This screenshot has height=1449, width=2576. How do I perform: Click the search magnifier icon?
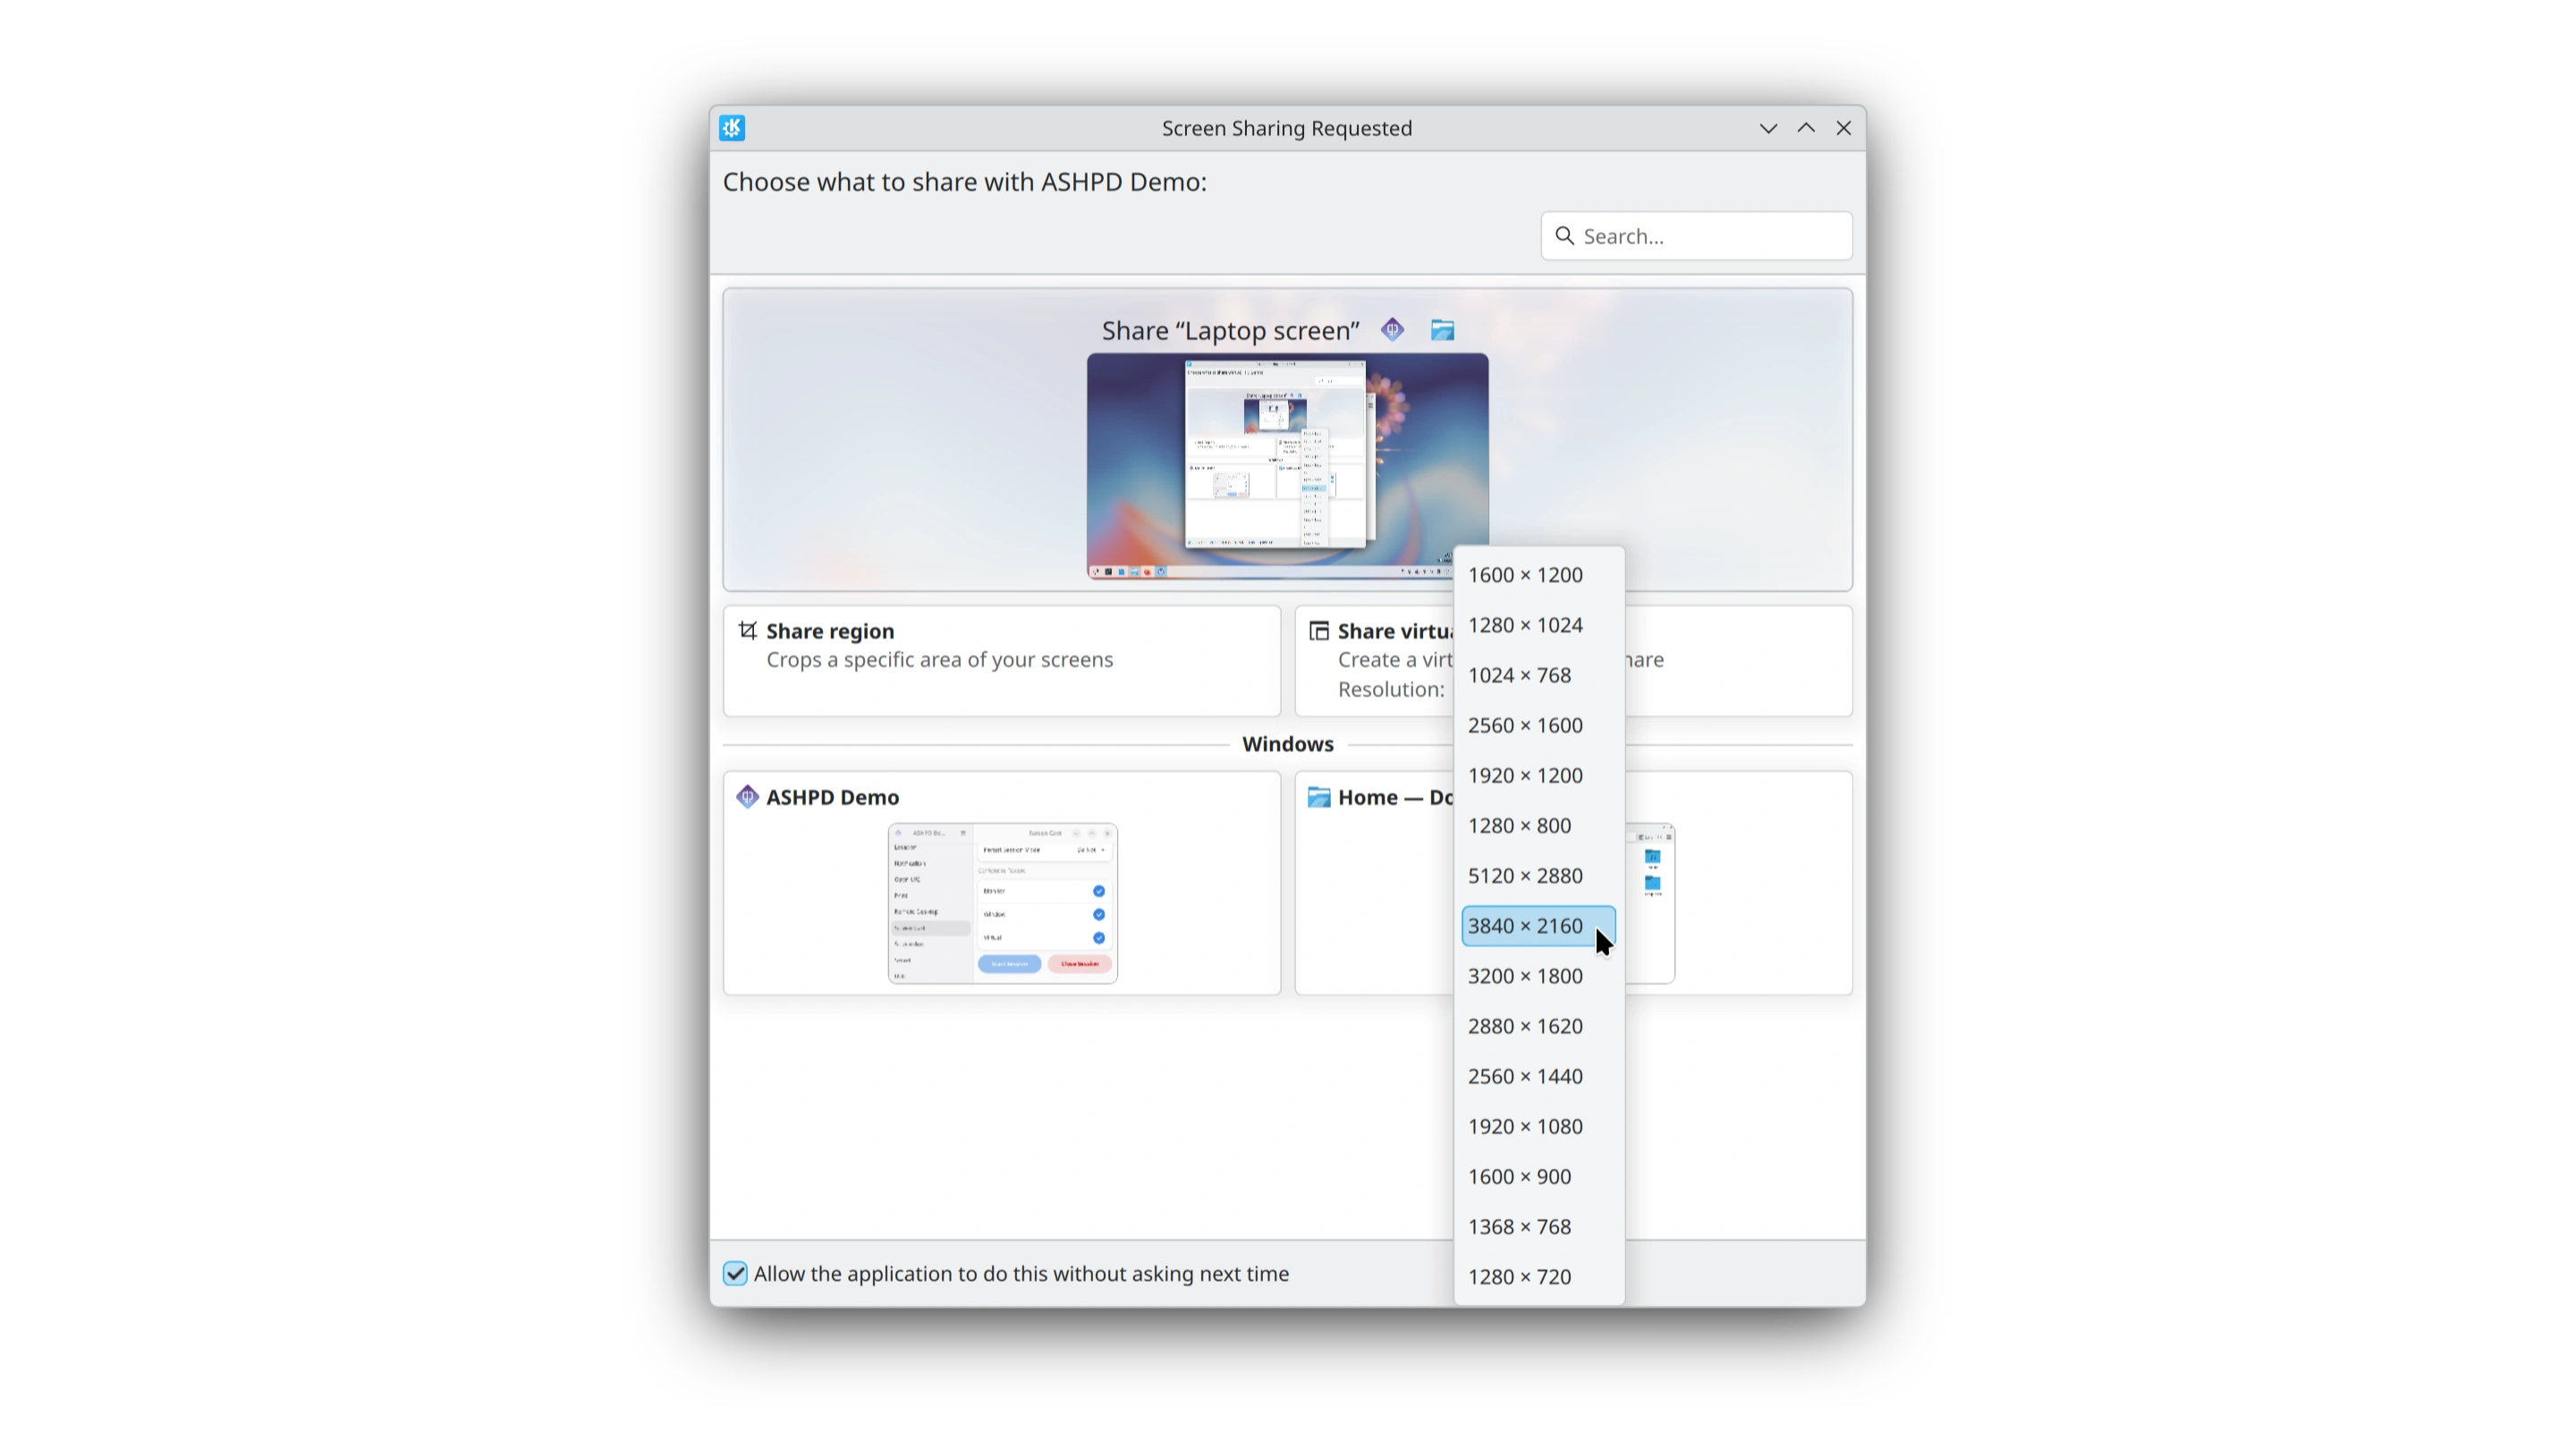pyautogui.click(x=1565, y=236)
